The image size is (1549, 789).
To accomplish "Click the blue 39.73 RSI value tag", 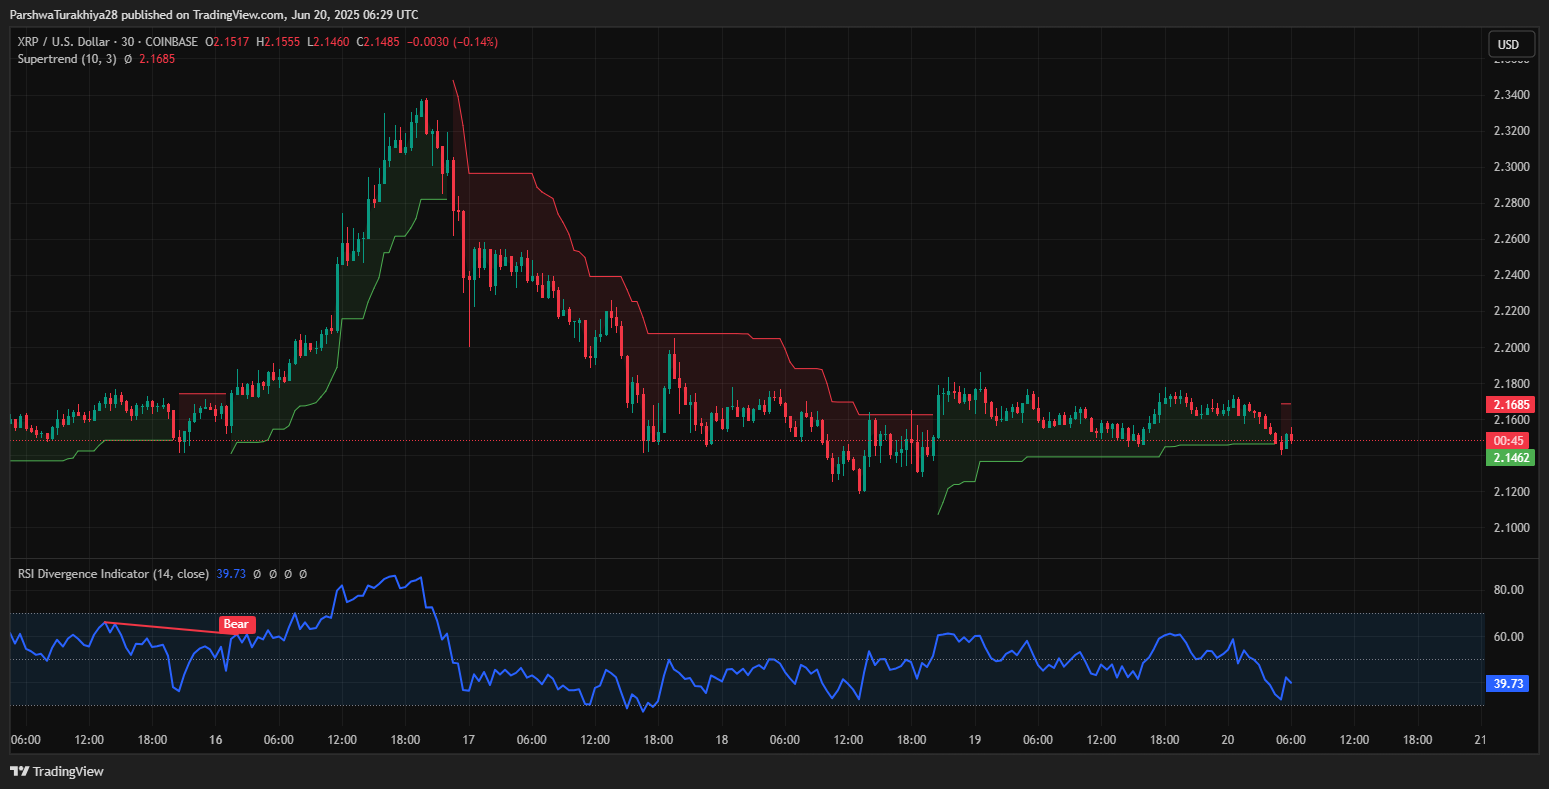I will 1508,684.
